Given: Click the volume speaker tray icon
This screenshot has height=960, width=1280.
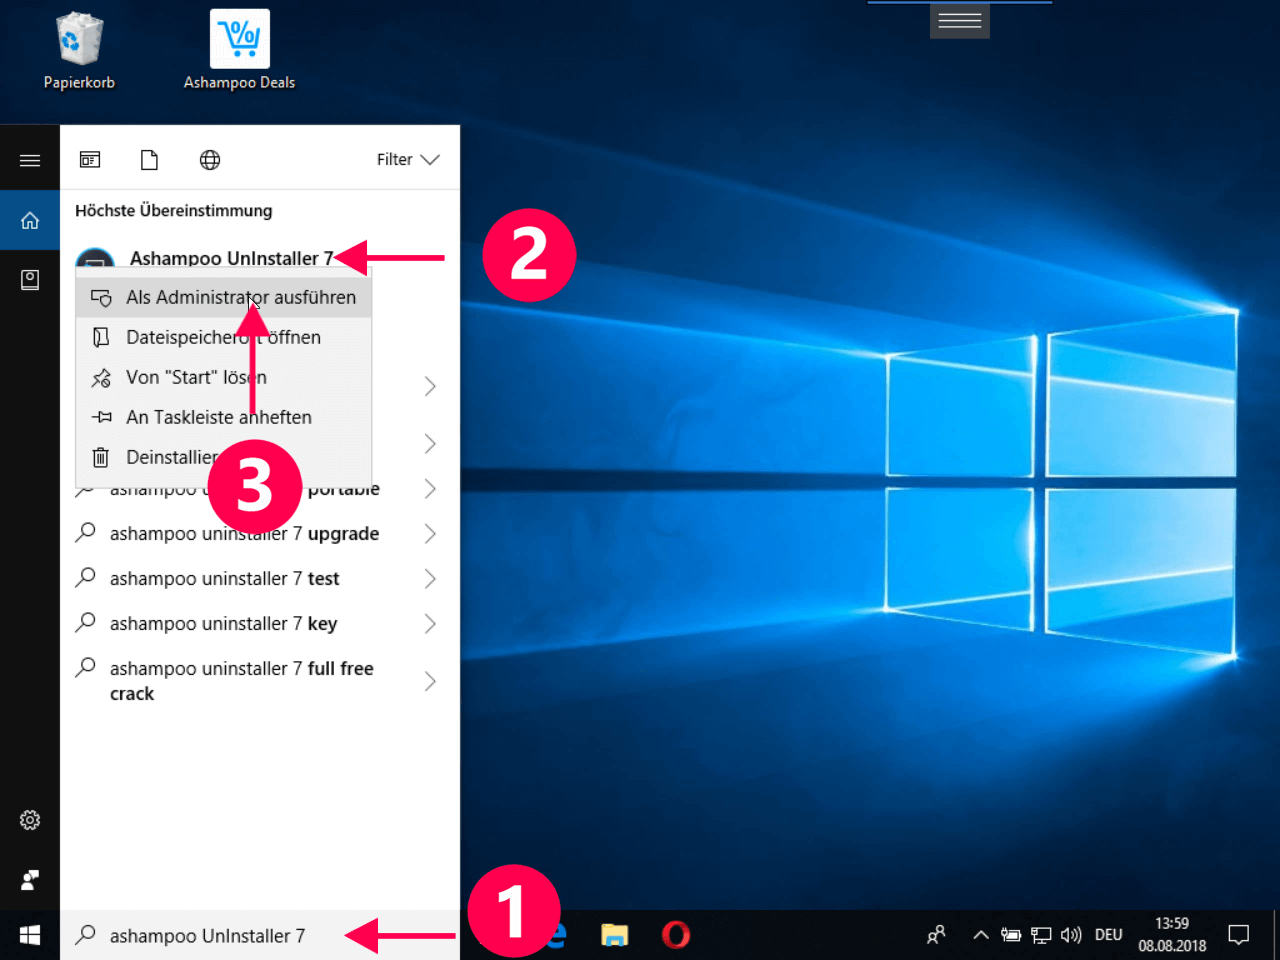Looking at the screenshot, I should coord(1071,935).
